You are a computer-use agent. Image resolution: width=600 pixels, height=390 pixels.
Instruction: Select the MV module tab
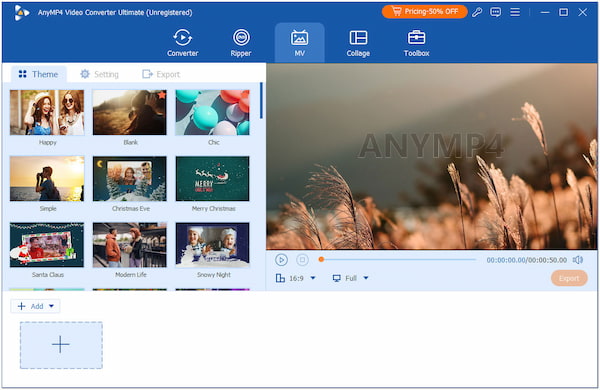[x=299, y=43]
